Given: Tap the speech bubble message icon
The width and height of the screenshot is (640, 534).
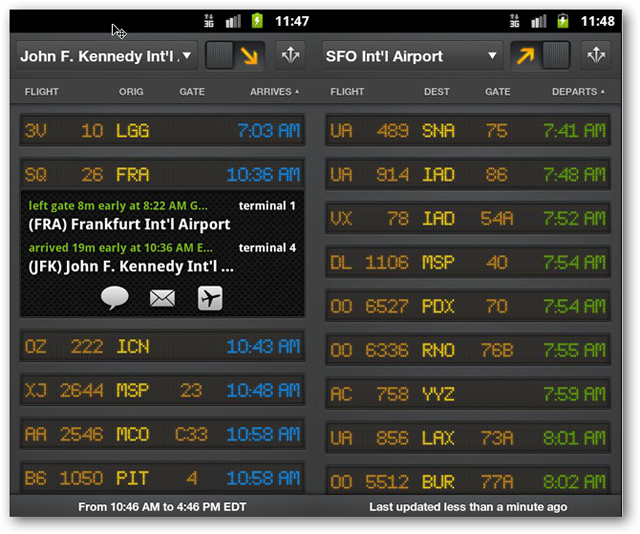Looking at the screenshot, I should coord(115,298).
